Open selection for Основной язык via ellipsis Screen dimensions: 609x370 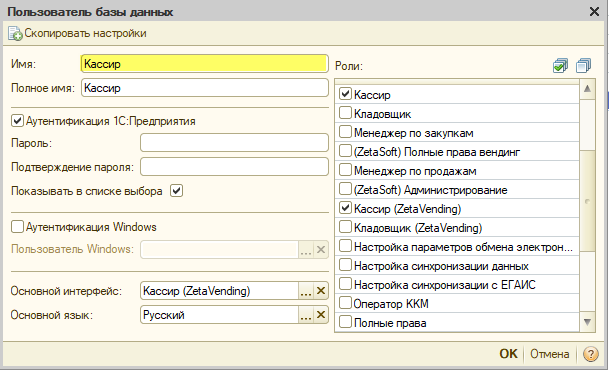[x=306, y=314]
